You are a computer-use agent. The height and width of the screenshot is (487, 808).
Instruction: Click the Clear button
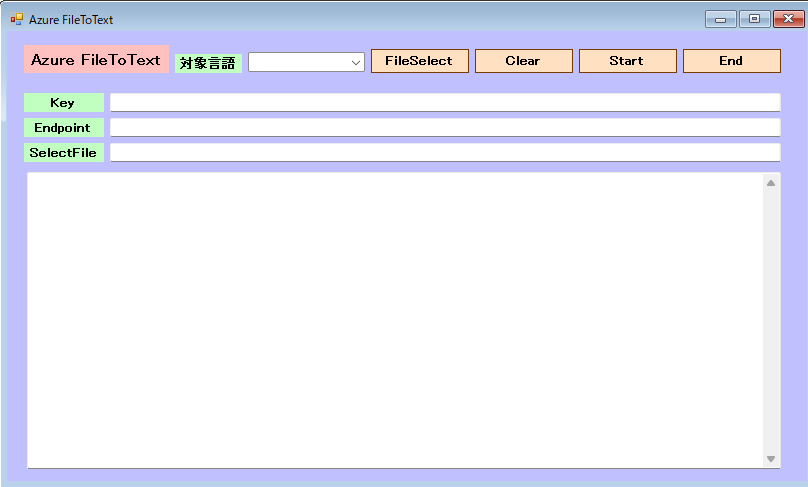[x=523, y=61]
